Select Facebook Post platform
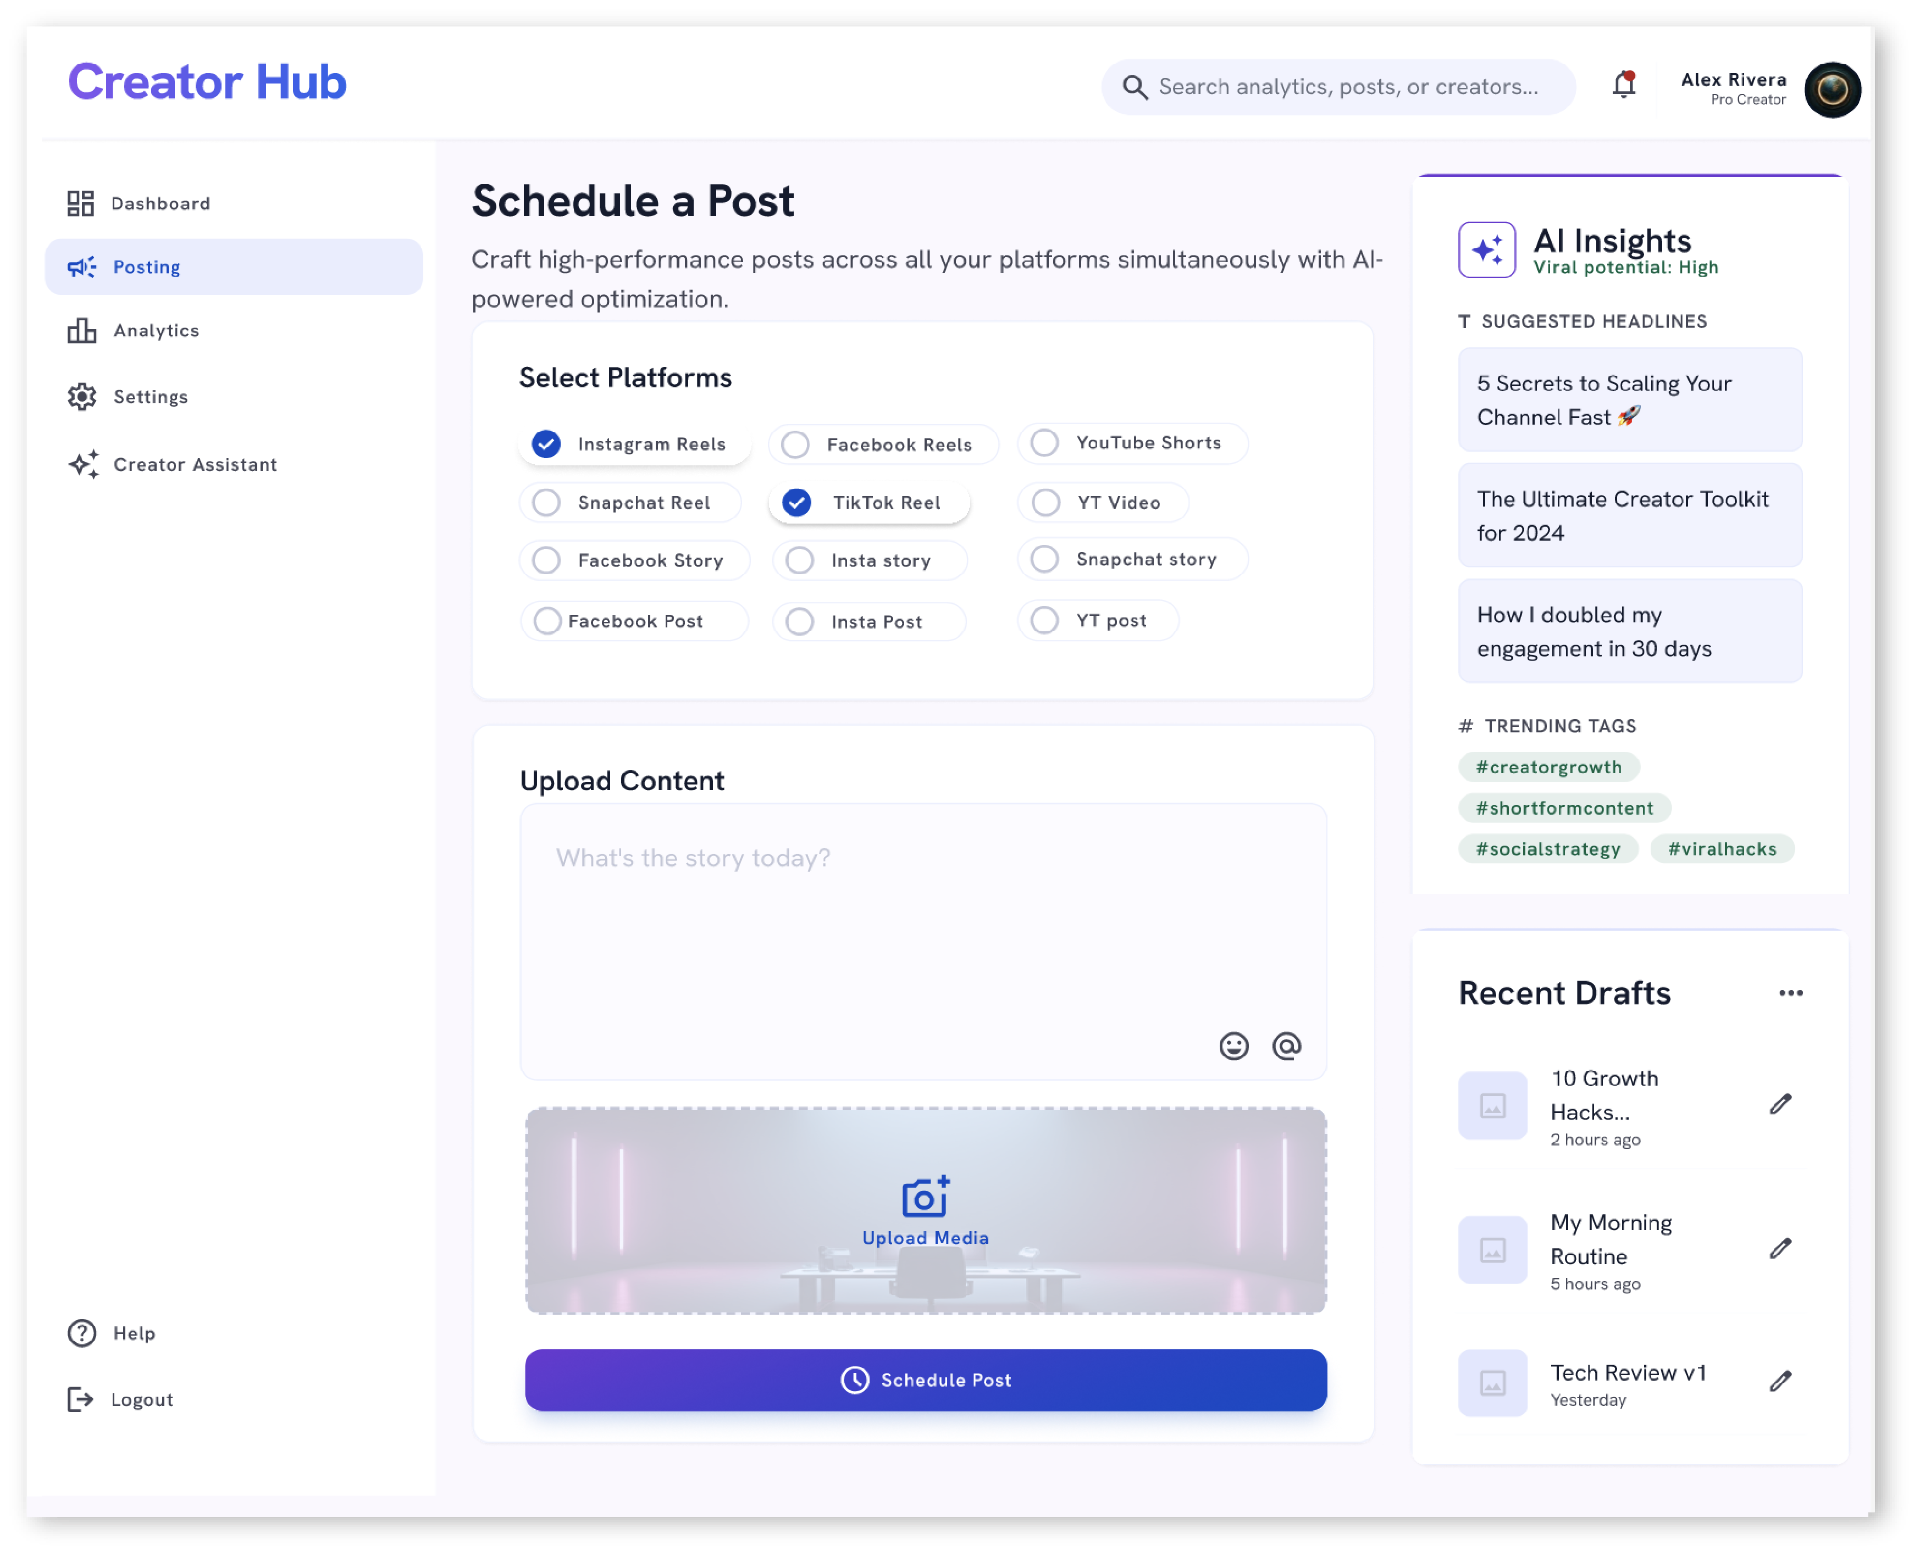Viewport: 1920px width, 1557px height. [634, 621]
